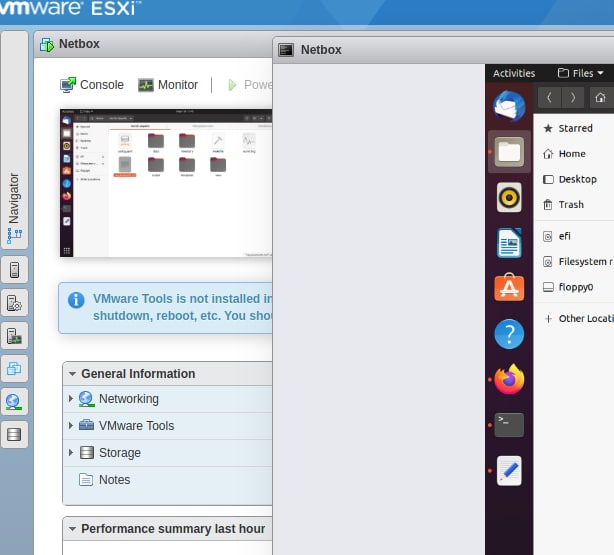Screen dimensions: 614x555
Task: Click the Networking globe icon in General Information
Action: [x=87, y=399]
